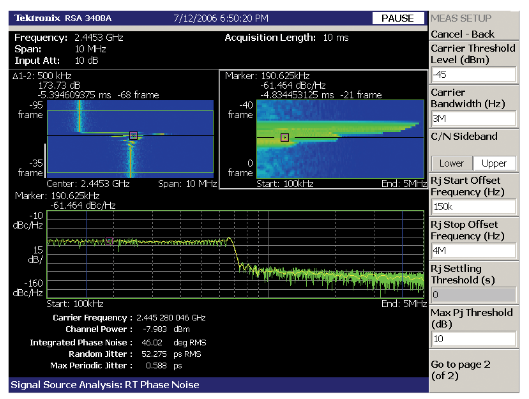The width and height of the screenshot is (529, 399).
Task: Click the MEAS SETUP menu title
Action: point(461,18)
